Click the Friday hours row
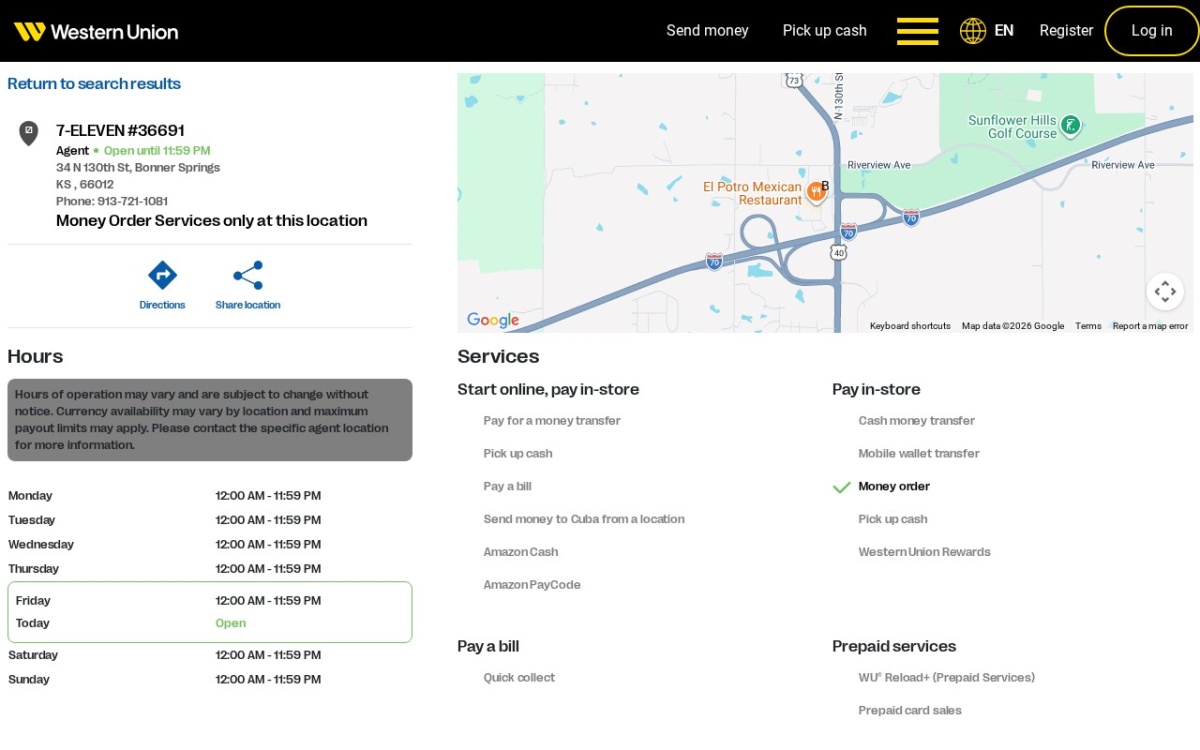This screenshot has height=750, width=1200. pyautogui.click(x=209, y=601)
